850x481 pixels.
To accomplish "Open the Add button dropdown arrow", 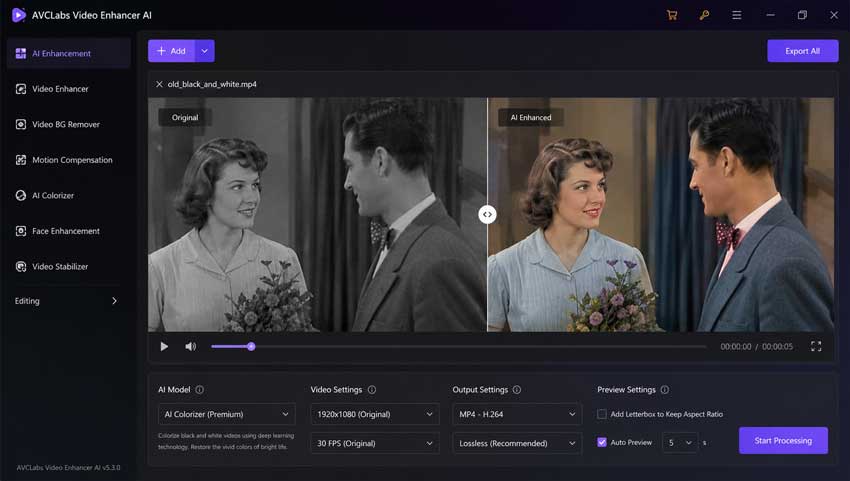I will [x=205, y=51].
